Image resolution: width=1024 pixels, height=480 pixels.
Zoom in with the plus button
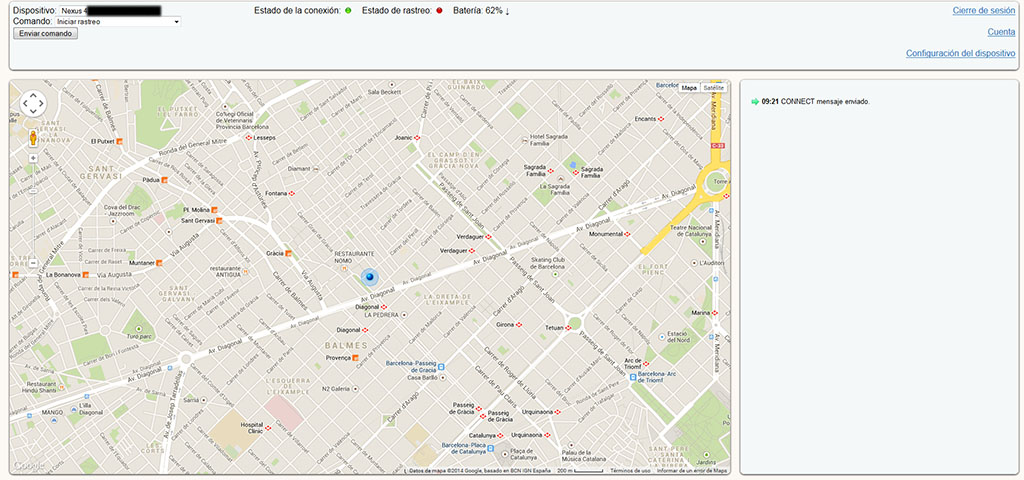(33, 158)
